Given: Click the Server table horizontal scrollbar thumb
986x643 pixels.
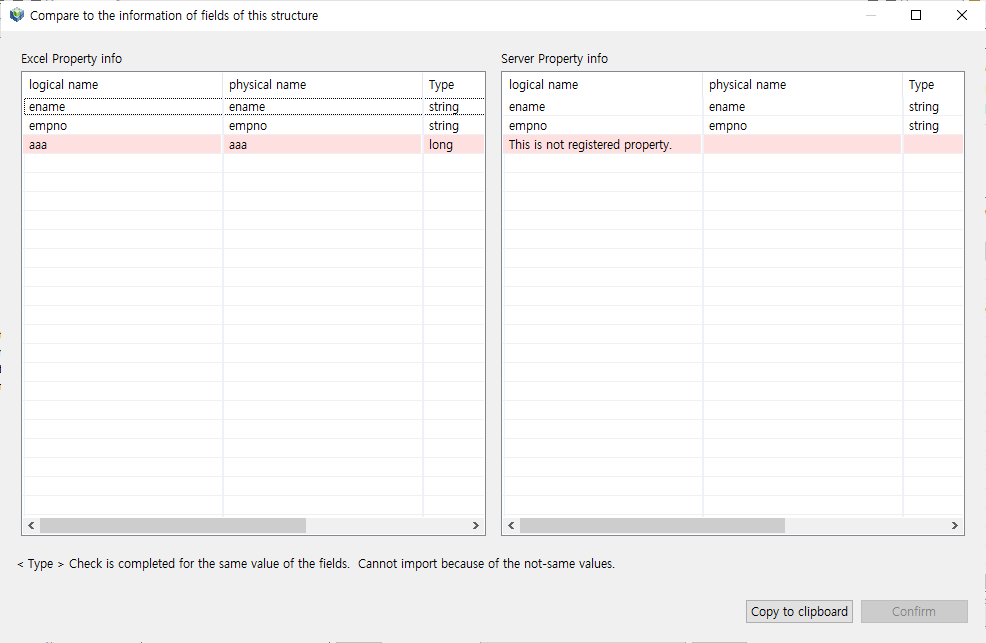Looking at the screenshot, I should [652, 526].
